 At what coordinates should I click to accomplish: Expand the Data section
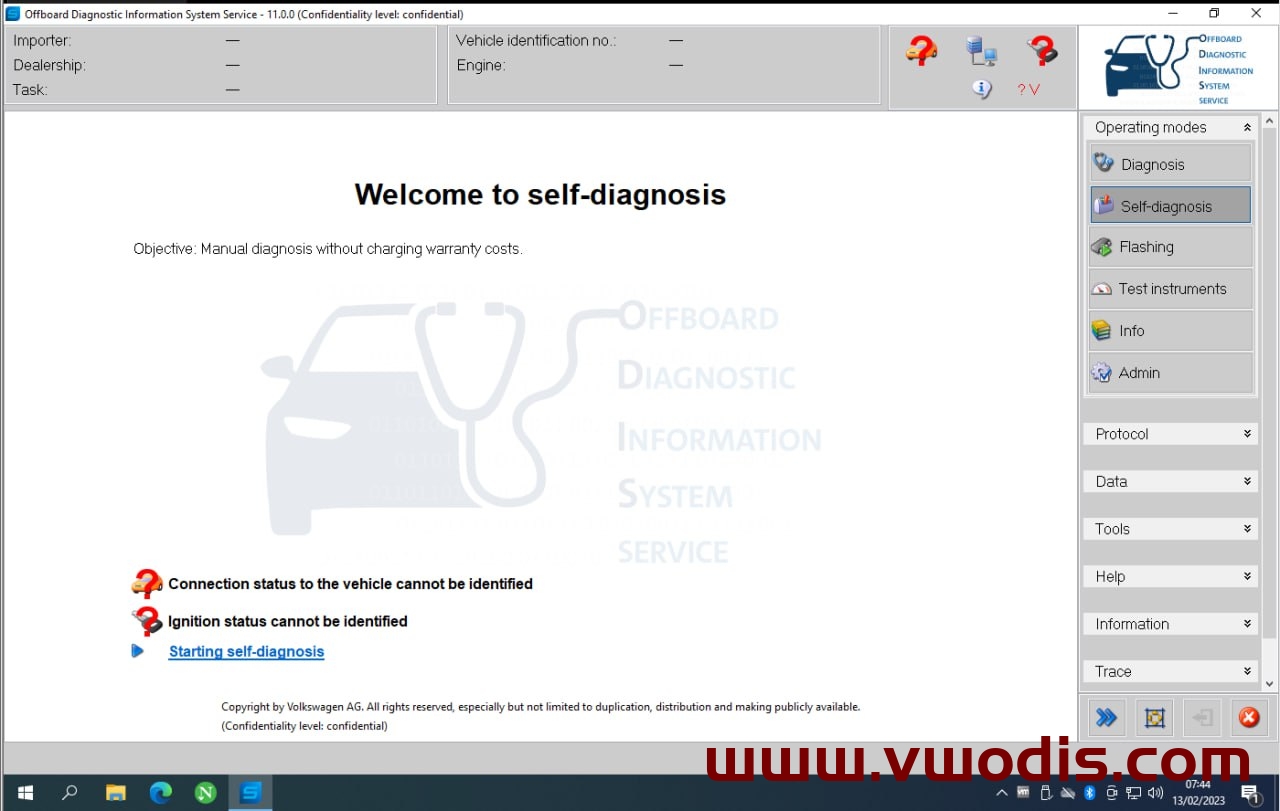coord(1170,481)
